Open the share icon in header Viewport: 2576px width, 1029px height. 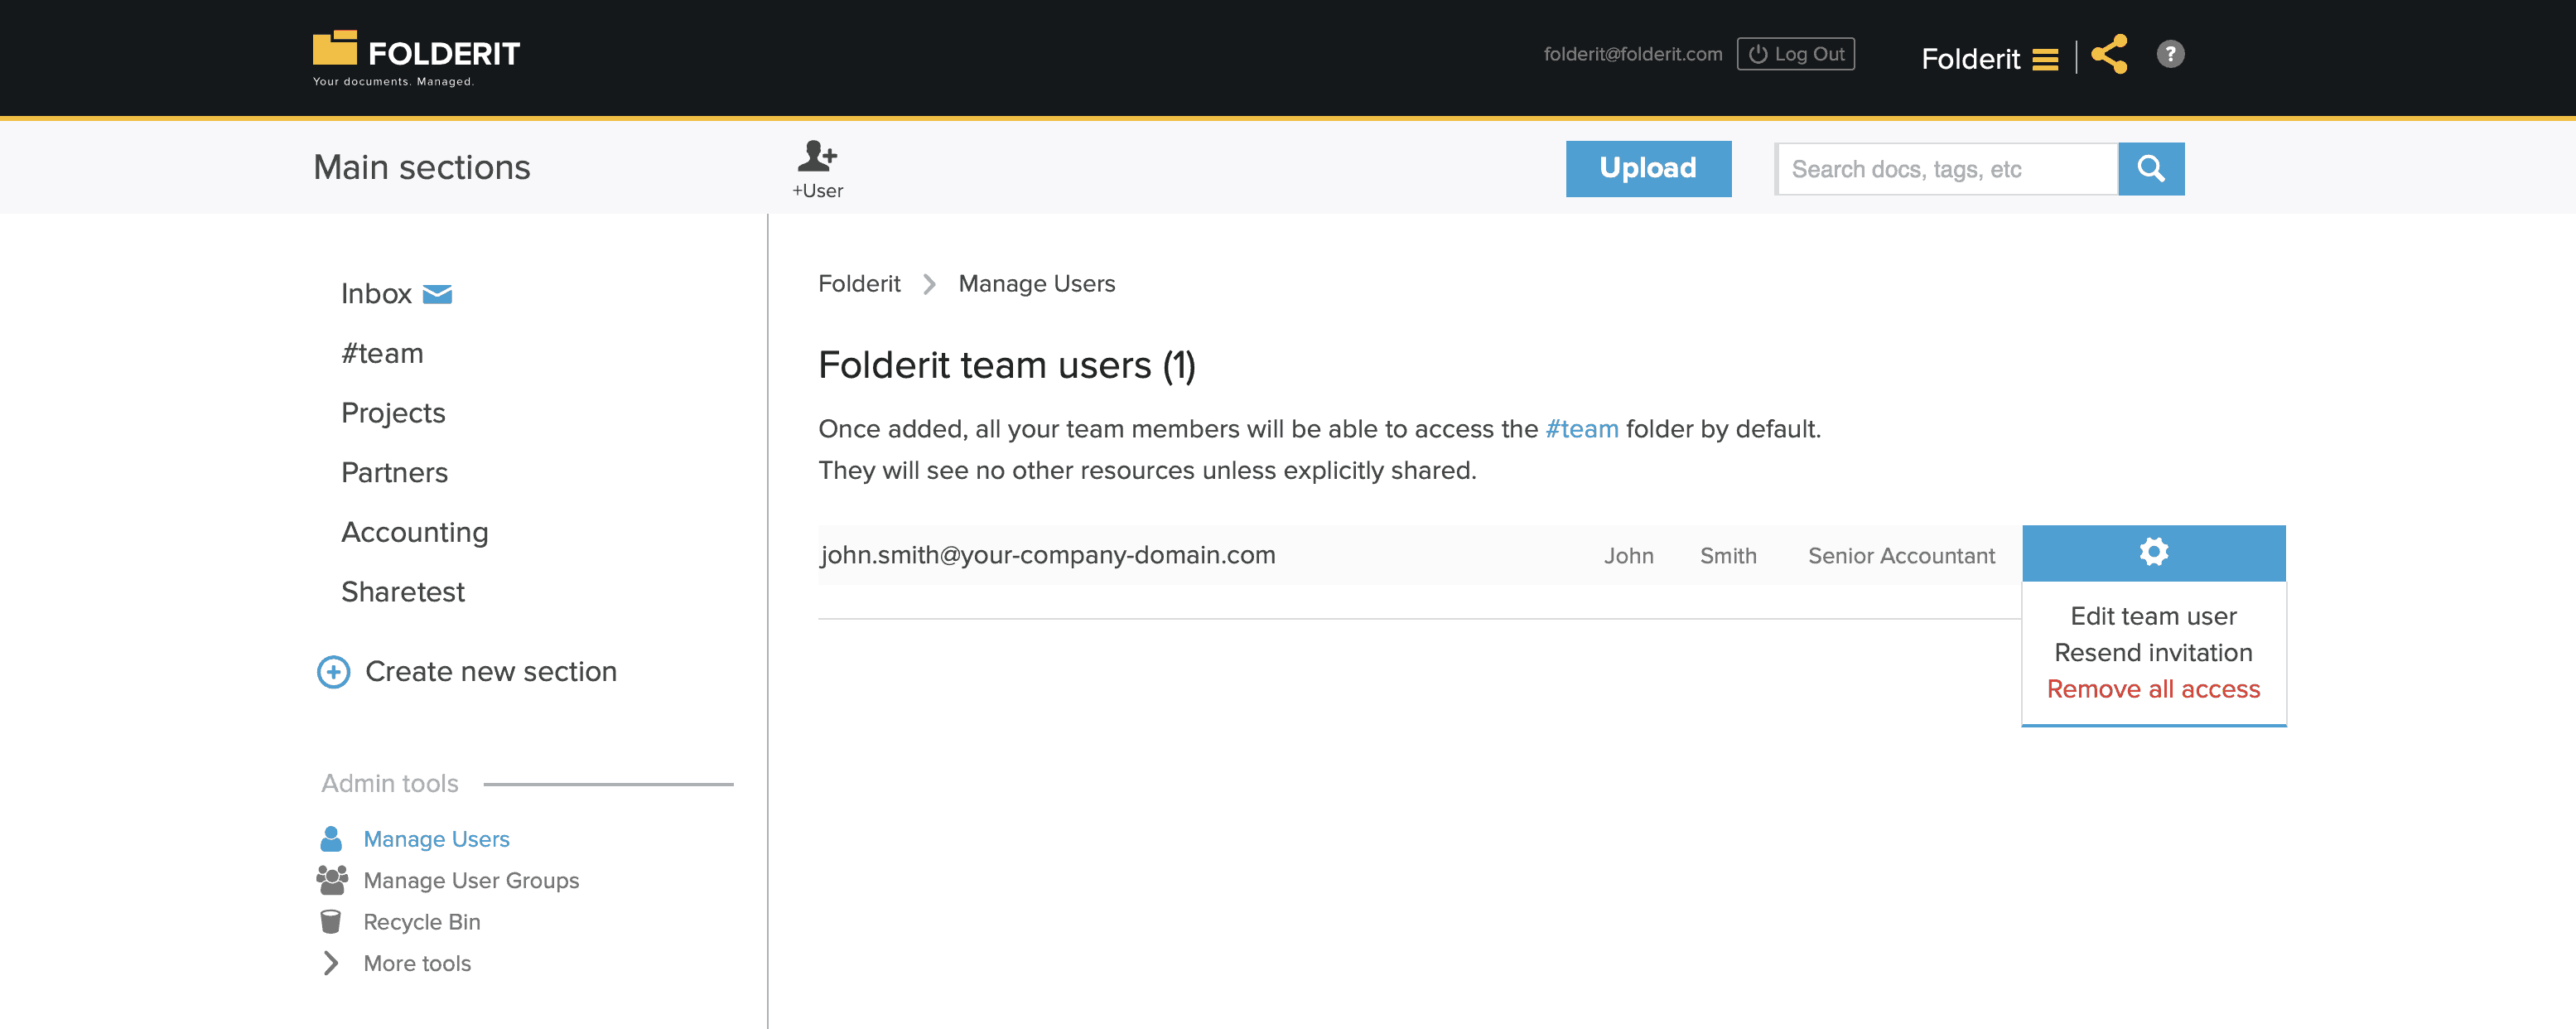2109,55
